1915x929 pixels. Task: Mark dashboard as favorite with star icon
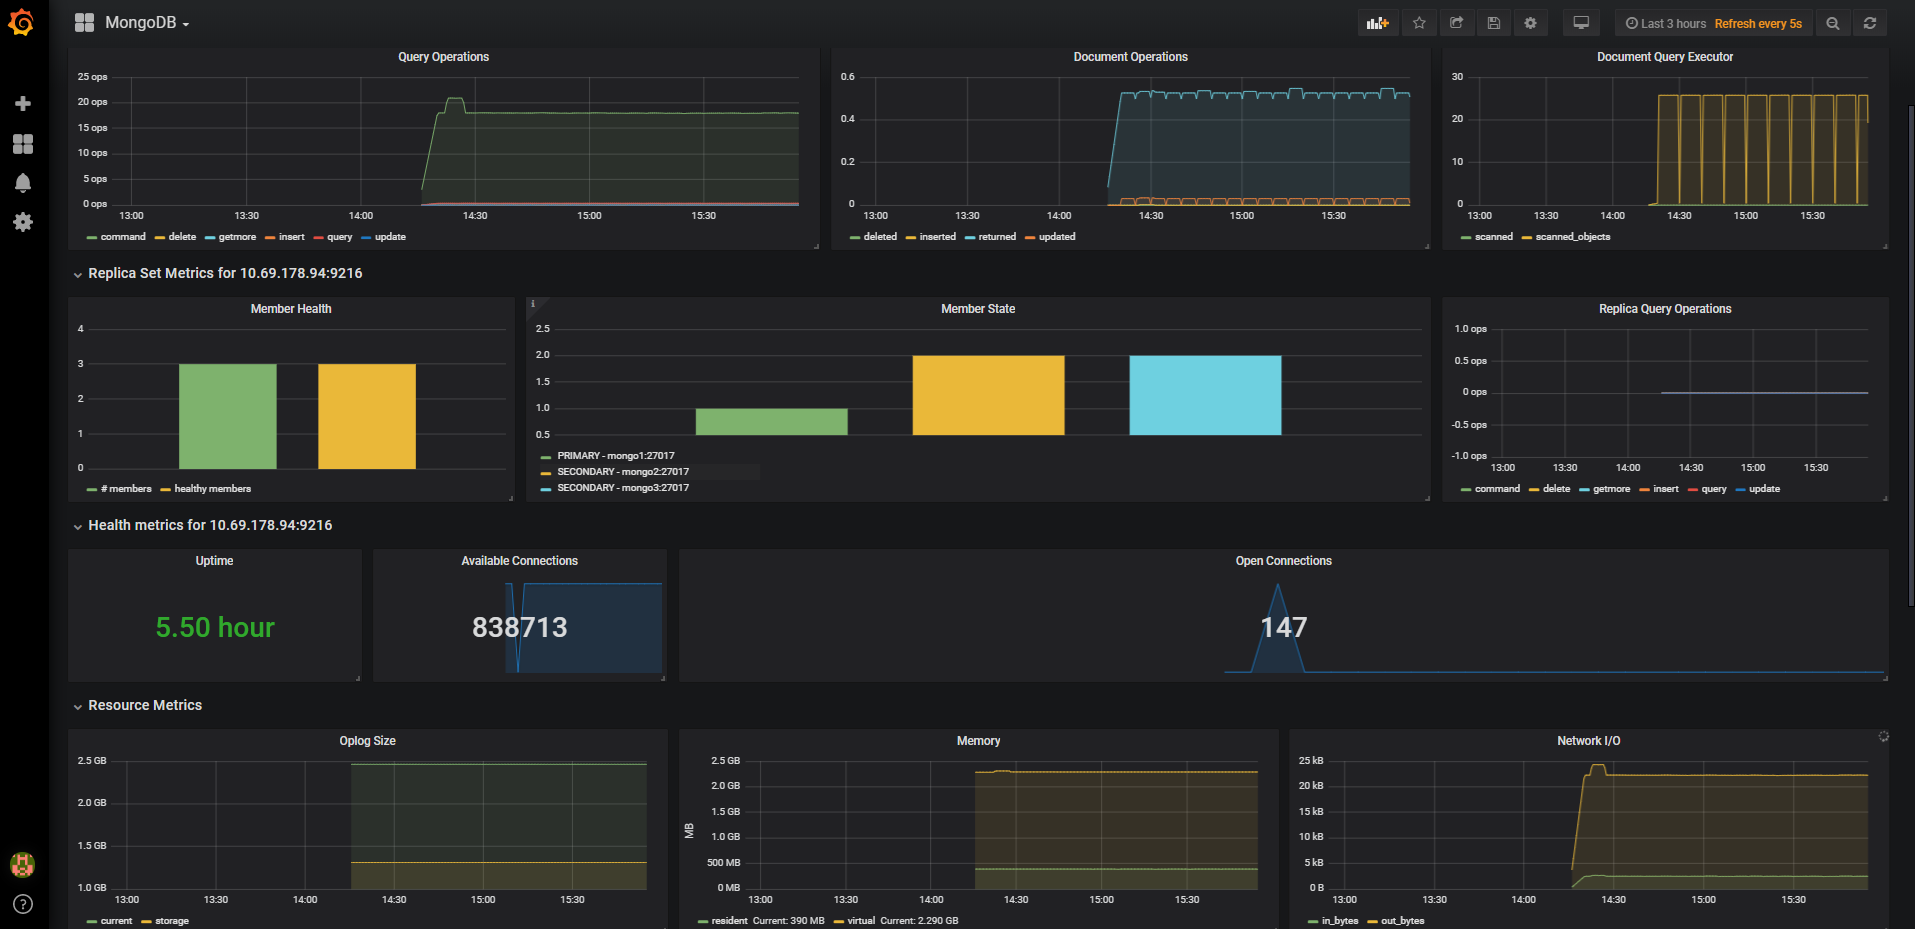coord(1419,23)
